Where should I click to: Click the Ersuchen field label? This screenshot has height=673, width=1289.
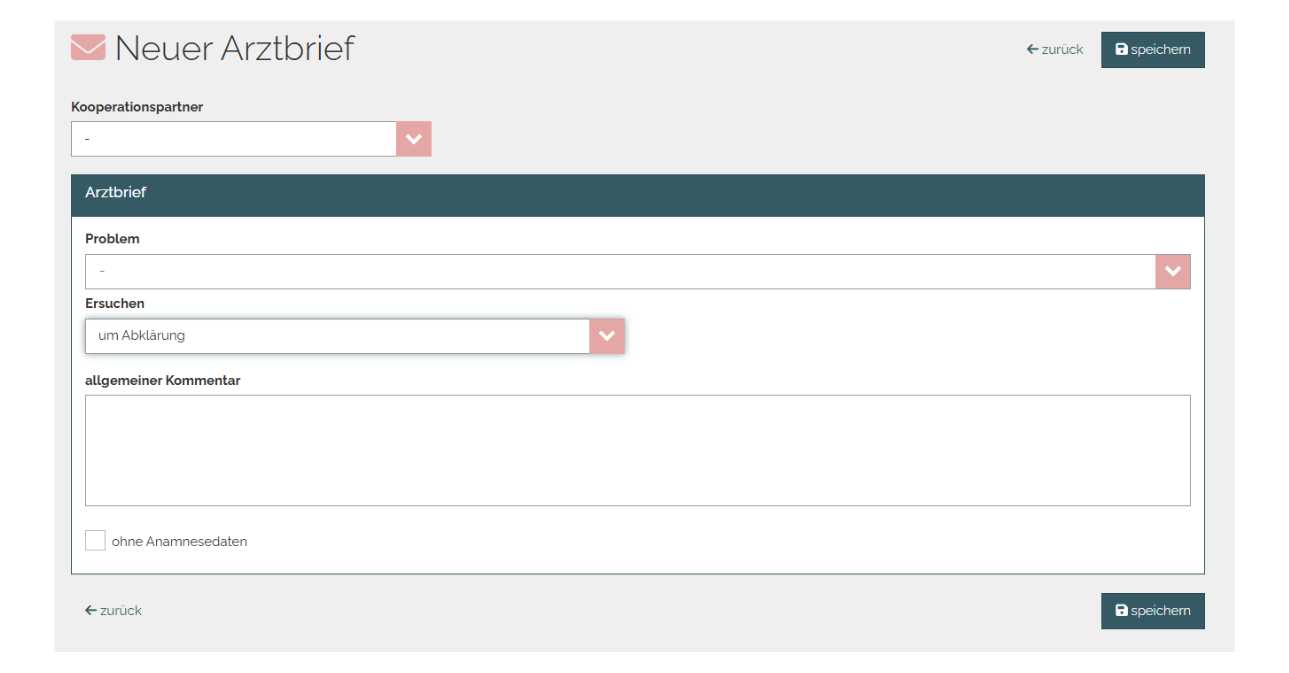tap(115, 303)
